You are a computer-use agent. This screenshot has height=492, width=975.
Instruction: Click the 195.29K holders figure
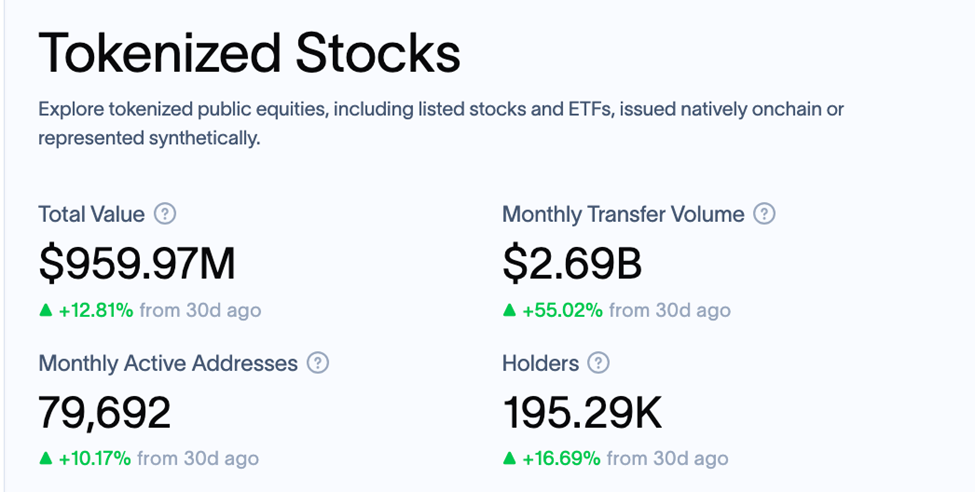point(582,412)
